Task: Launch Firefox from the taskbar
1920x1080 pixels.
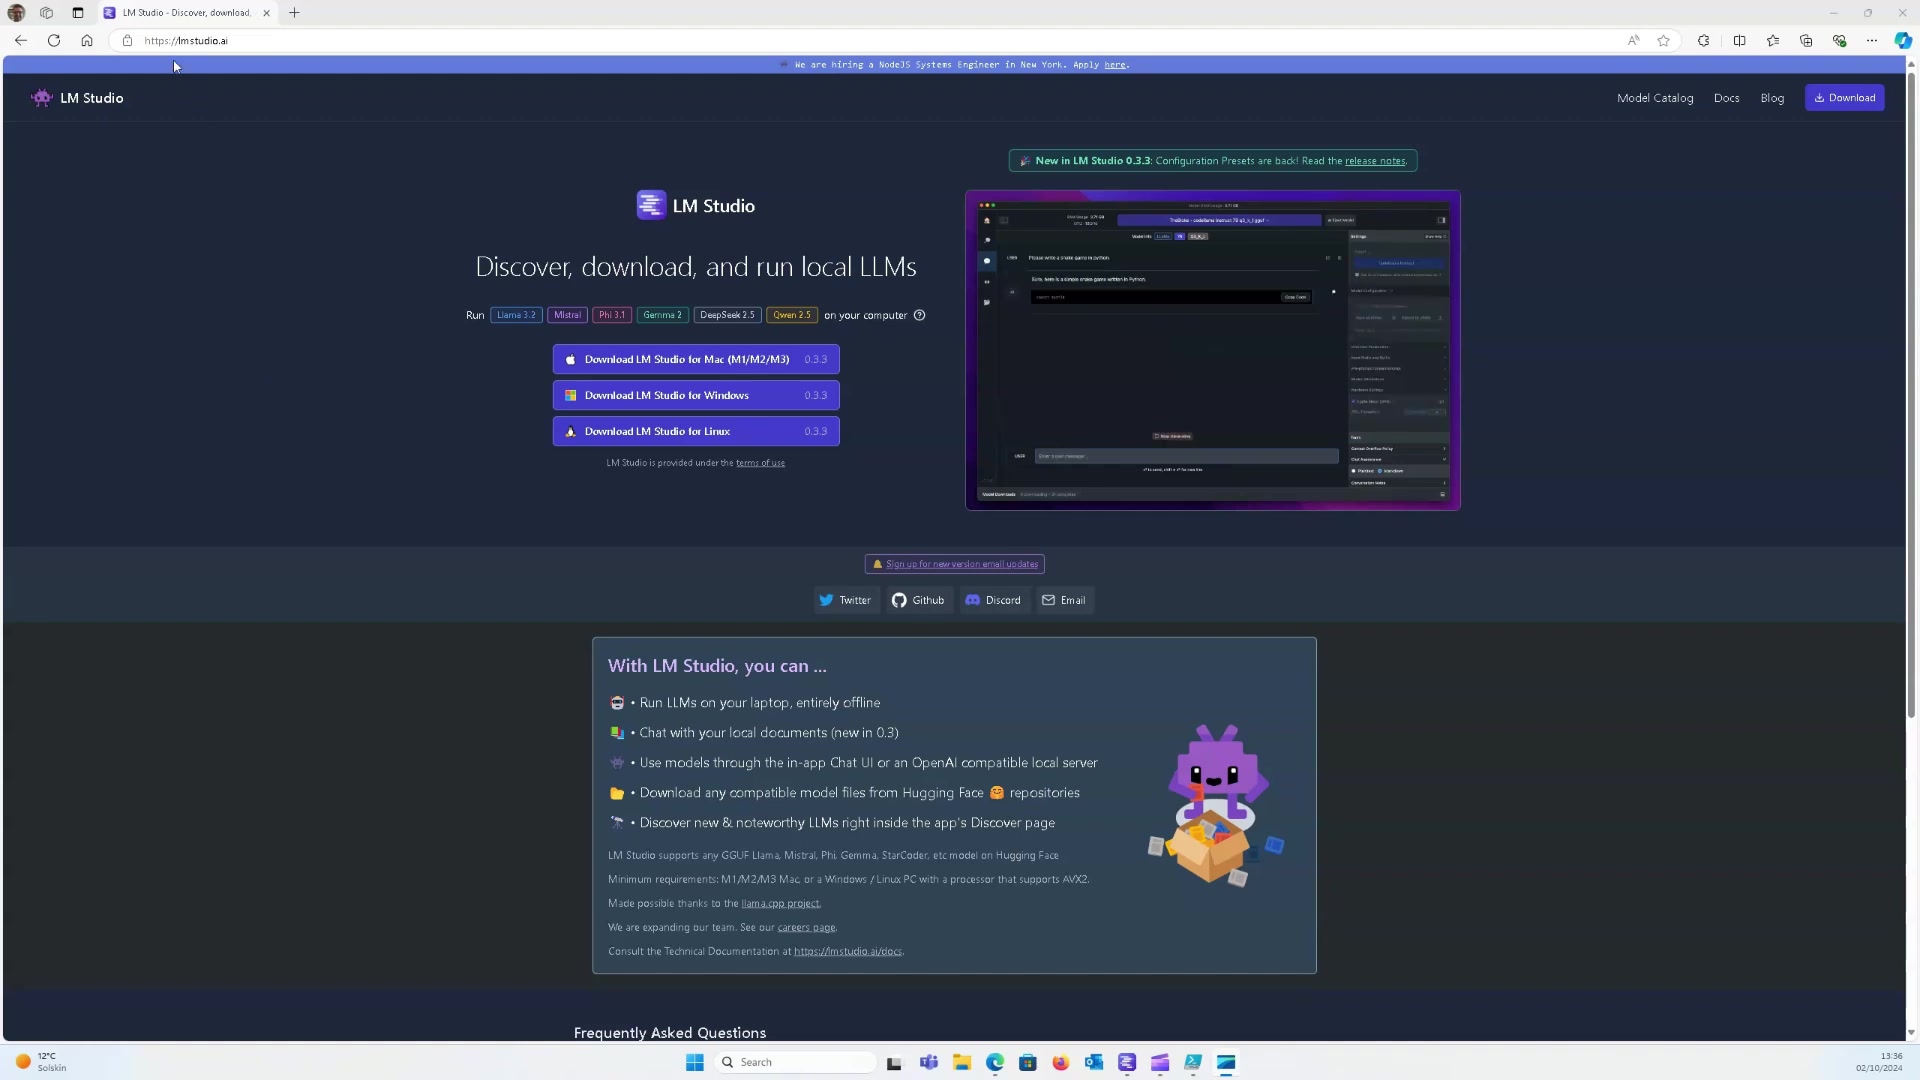Action: [1060, 1063]
